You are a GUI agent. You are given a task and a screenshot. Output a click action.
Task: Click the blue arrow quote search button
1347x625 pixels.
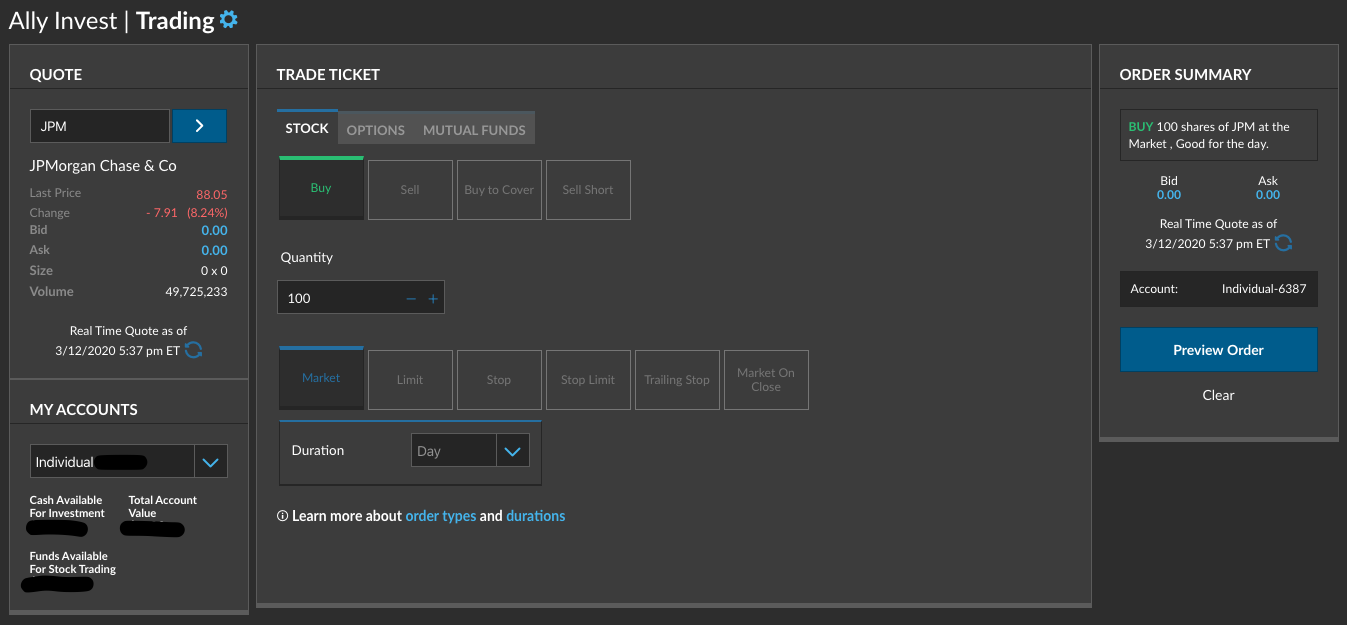tap(199, 126)
